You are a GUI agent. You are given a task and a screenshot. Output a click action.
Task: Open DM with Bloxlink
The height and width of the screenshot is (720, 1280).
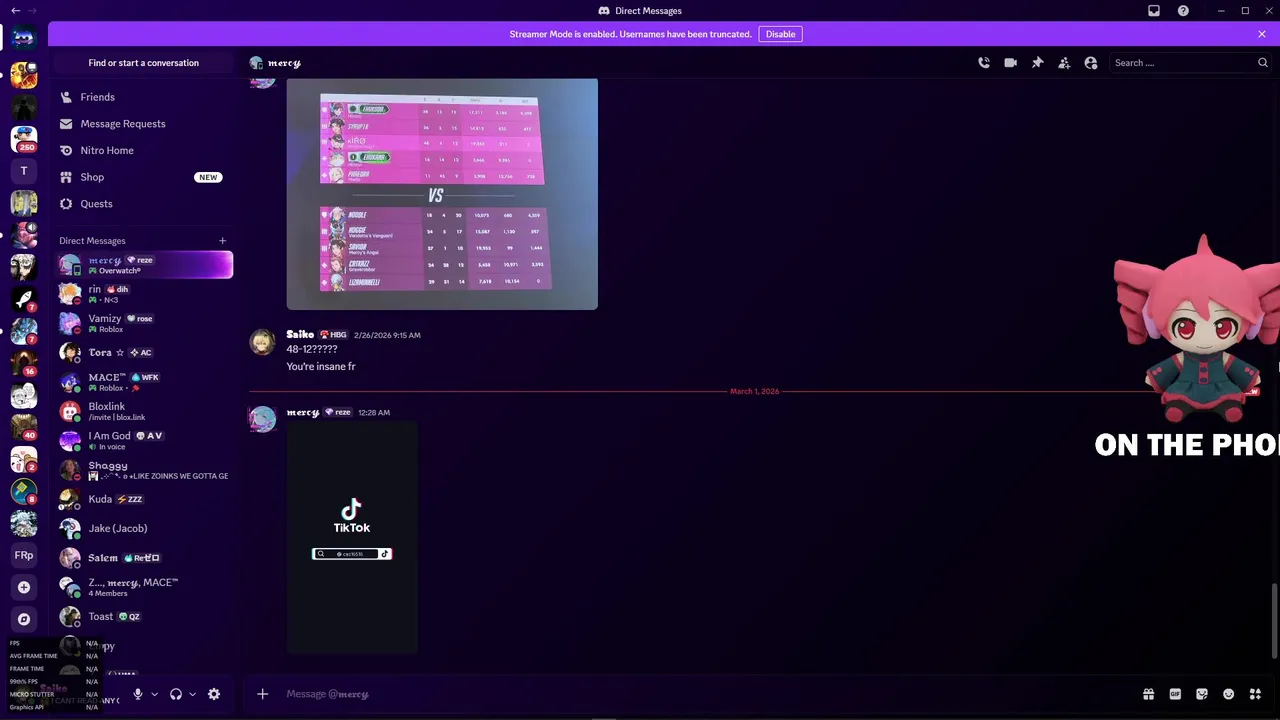pos(144,411)
